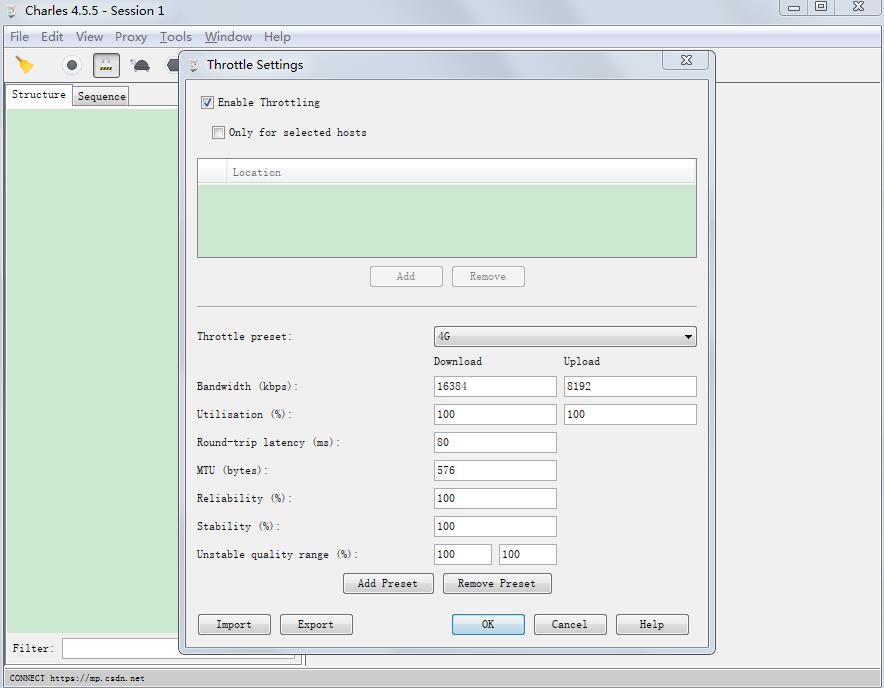This screenshot has width=884, height=688.
Task: Click the Download bandwidth field 16384
Action: coord(495,386)
